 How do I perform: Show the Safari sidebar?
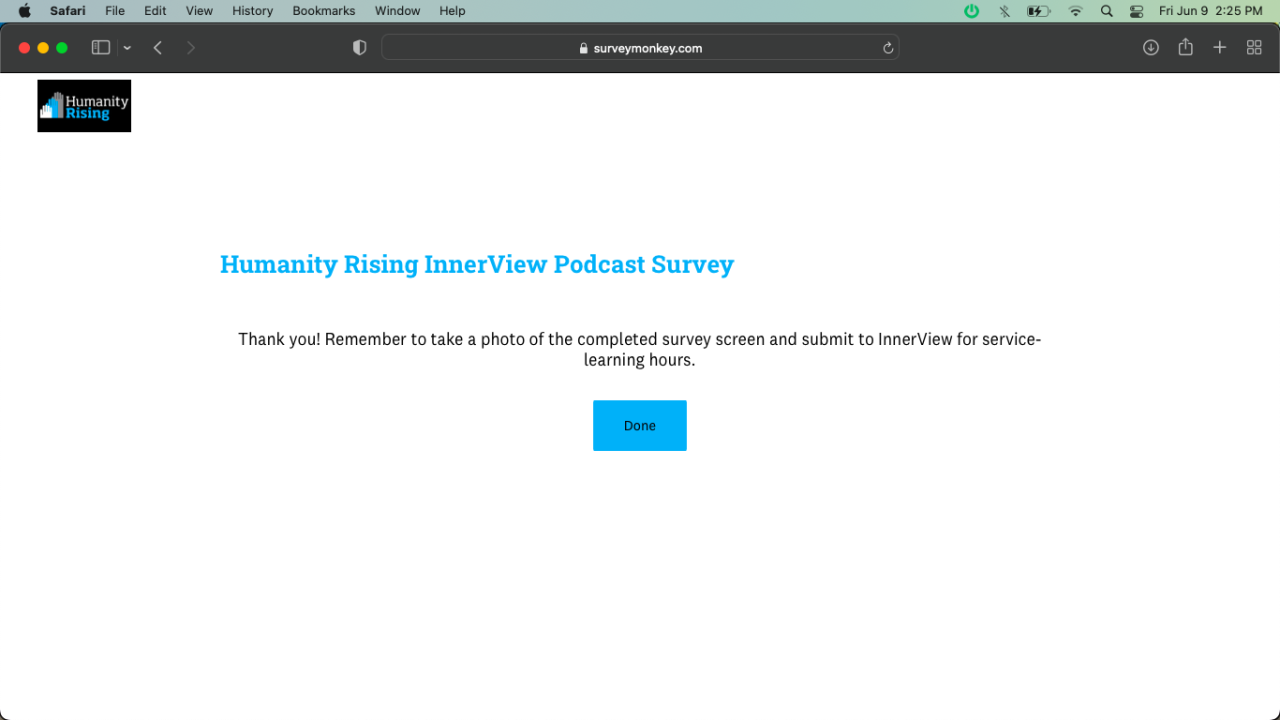(x=101, y=48)
